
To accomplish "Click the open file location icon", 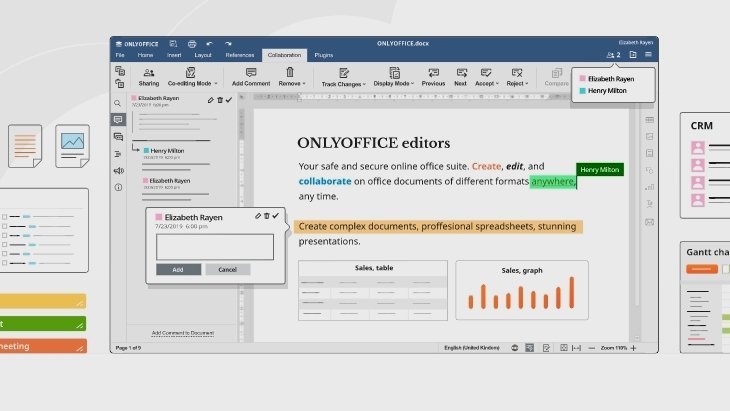I will pyautogui.click(x=633, y=54).
